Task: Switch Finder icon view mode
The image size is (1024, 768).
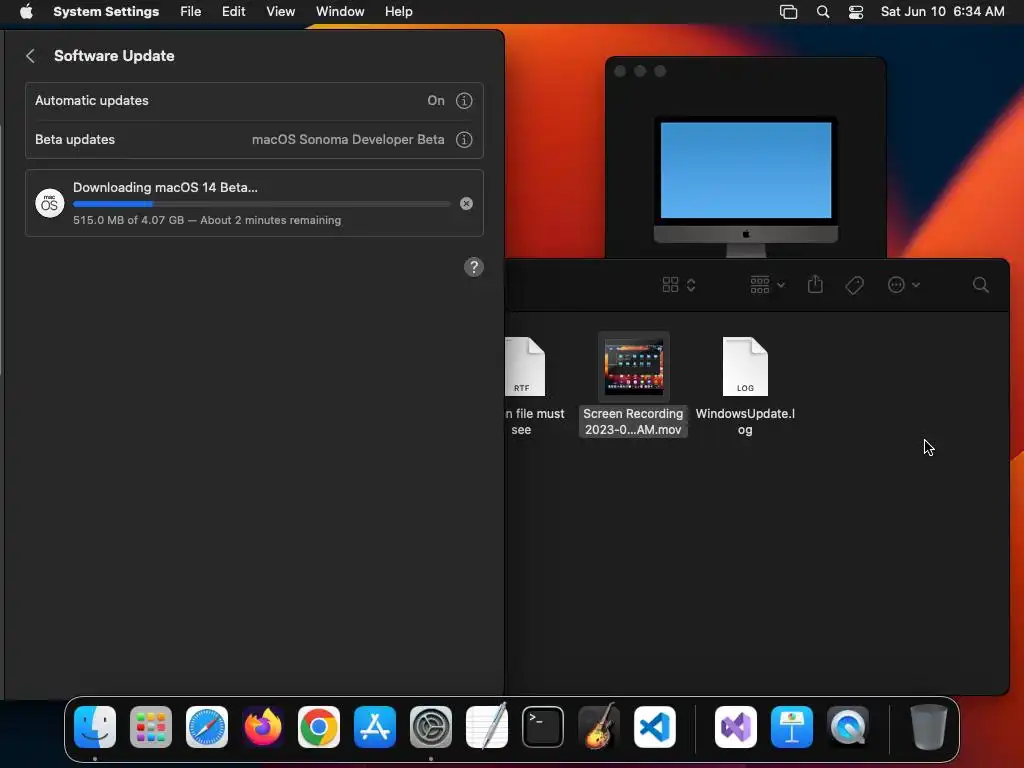Action: point(679,285)
